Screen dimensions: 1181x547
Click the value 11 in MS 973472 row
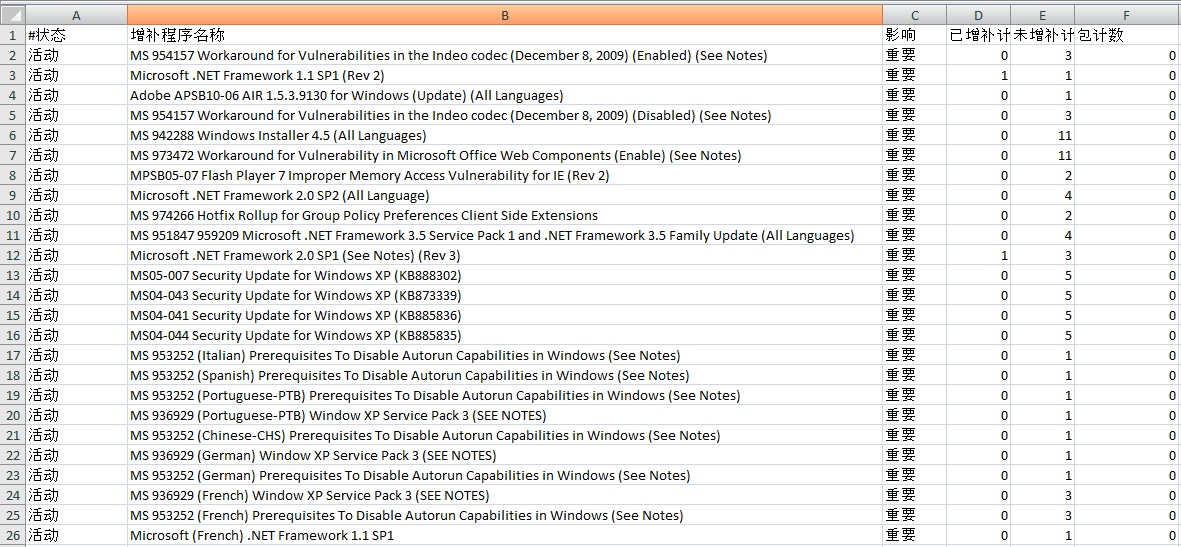click(1042, 155)
